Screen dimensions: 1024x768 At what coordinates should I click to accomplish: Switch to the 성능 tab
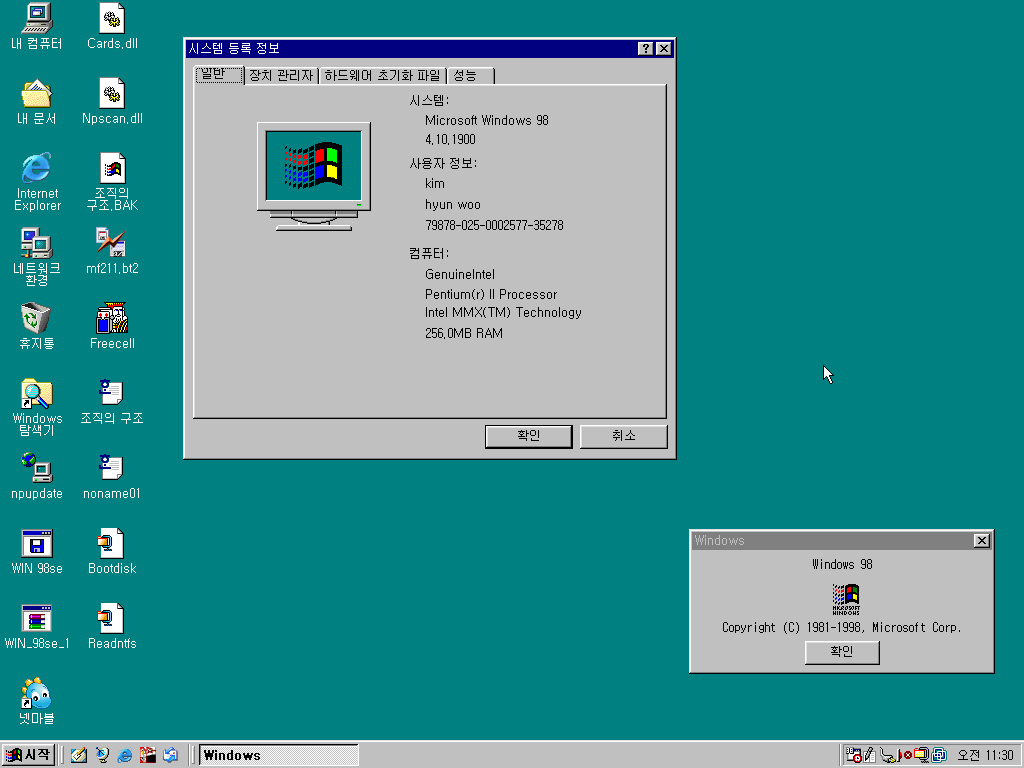pyautogui.click(x=470, y=76)
